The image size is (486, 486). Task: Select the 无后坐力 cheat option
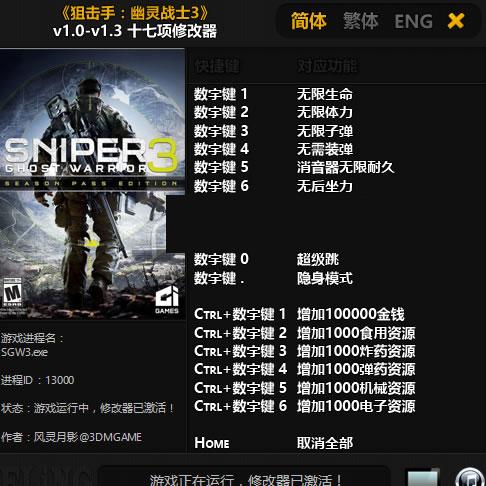coord(325,186)
